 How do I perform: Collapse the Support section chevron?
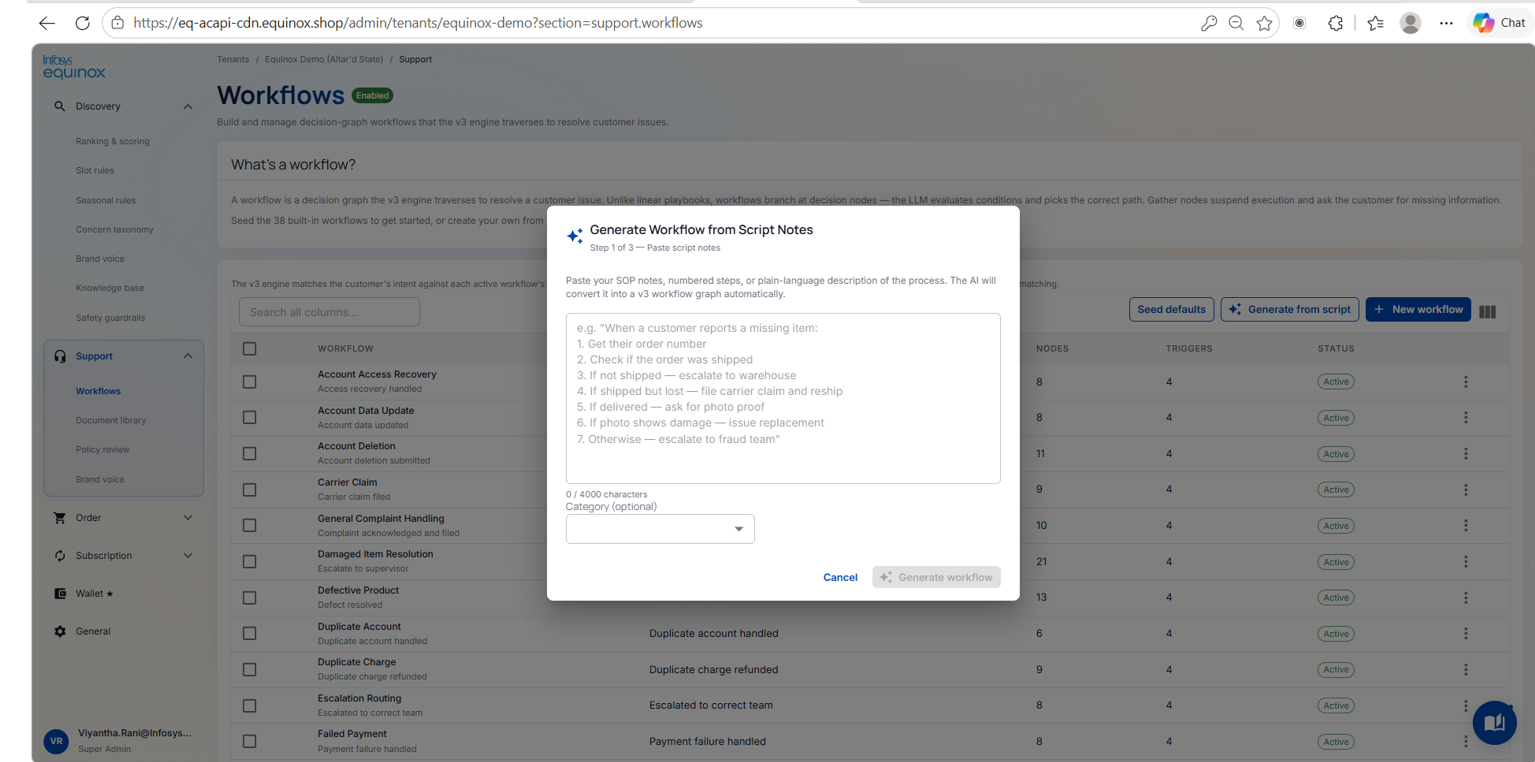tap(188, 356)
